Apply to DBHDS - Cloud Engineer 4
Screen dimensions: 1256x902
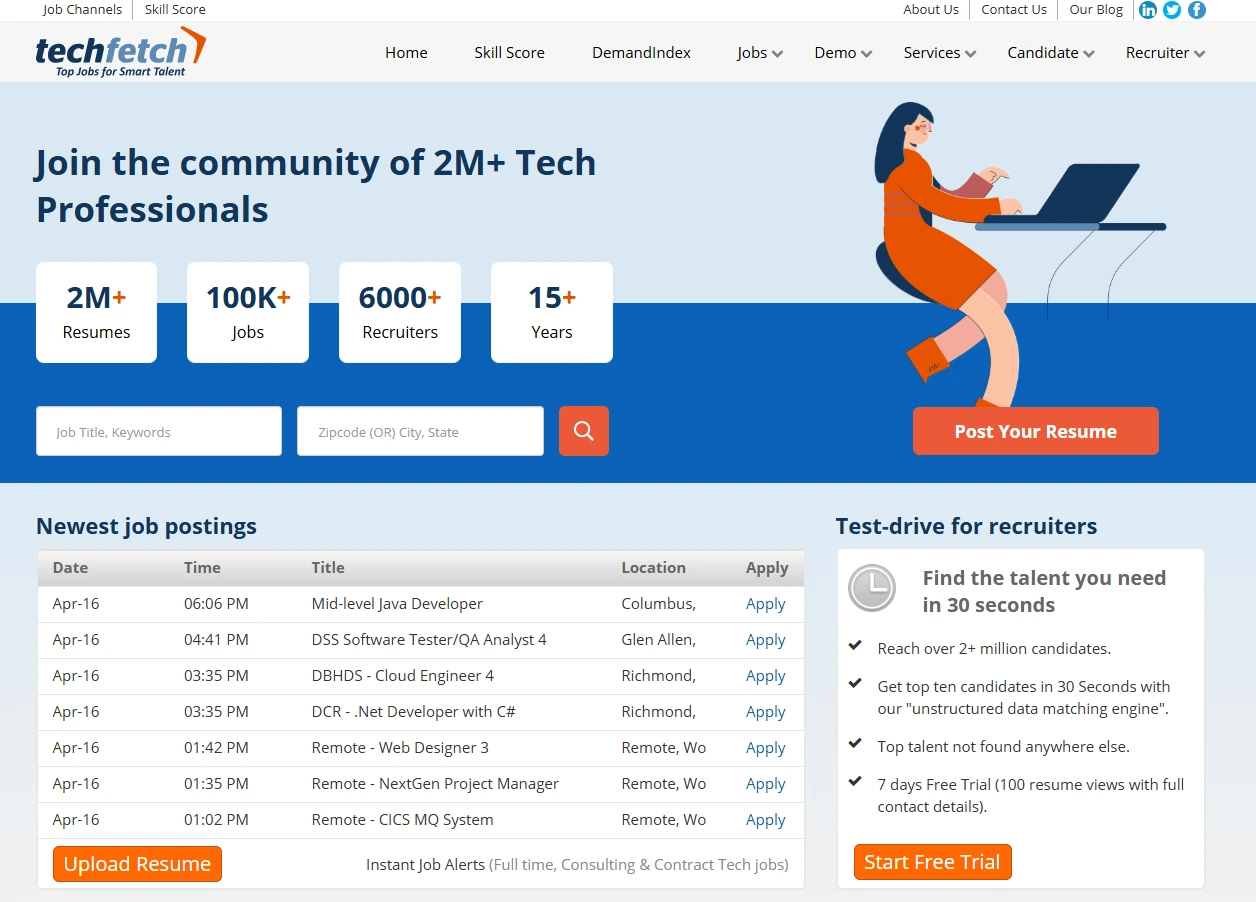(766, 676)
